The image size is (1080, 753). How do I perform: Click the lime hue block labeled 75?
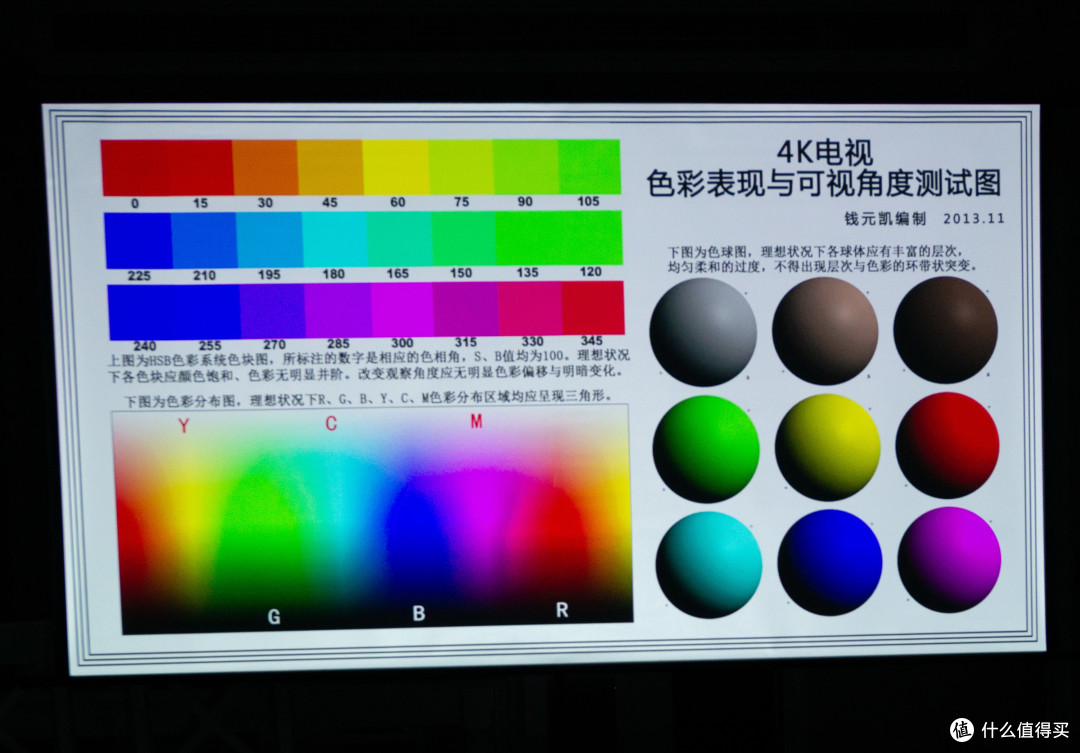(x=461, y=167)
